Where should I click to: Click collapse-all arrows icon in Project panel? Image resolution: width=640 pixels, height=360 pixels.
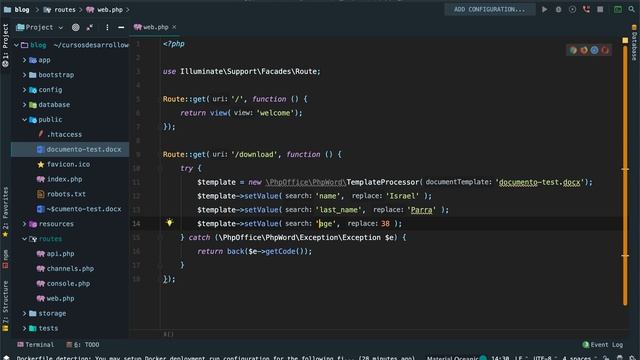(90, 27)
